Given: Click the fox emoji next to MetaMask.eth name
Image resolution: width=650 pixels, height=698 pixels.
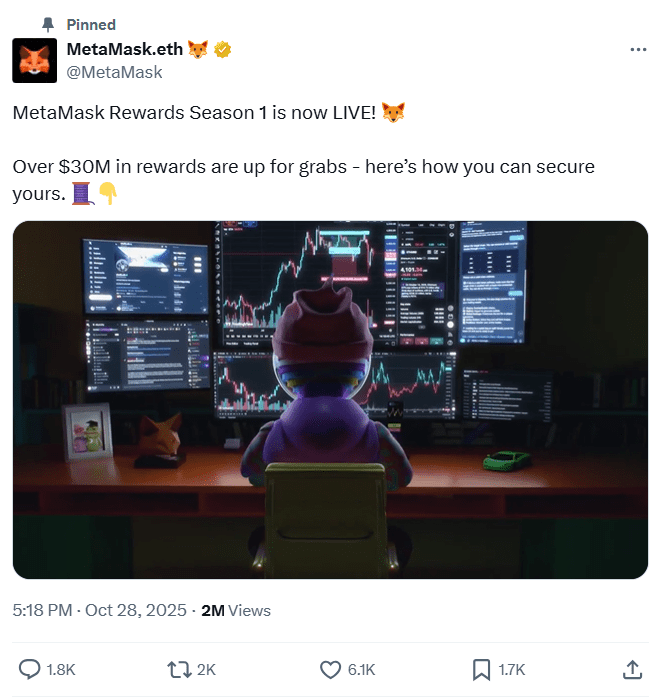Looking at the screenshot, I should pyautogui.click(x=198, y=49).
